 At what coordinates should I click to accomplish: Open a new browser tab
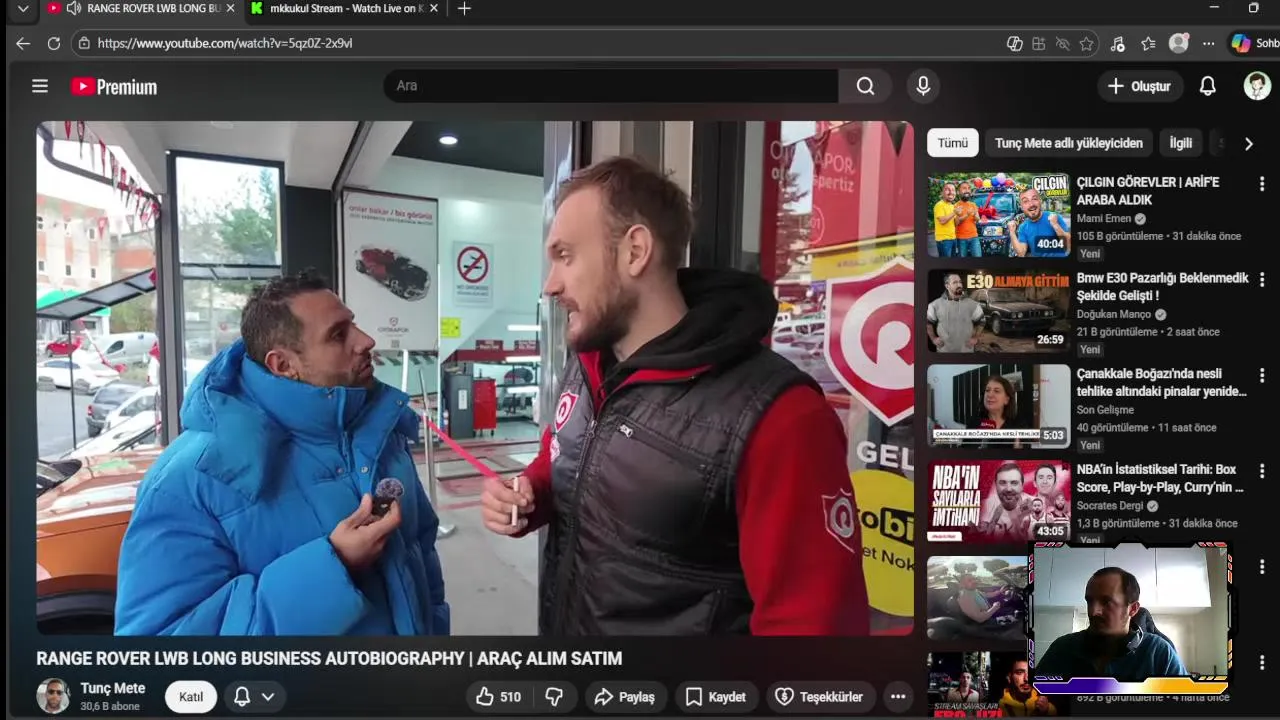pyautogui.click(x=464, y=8)
